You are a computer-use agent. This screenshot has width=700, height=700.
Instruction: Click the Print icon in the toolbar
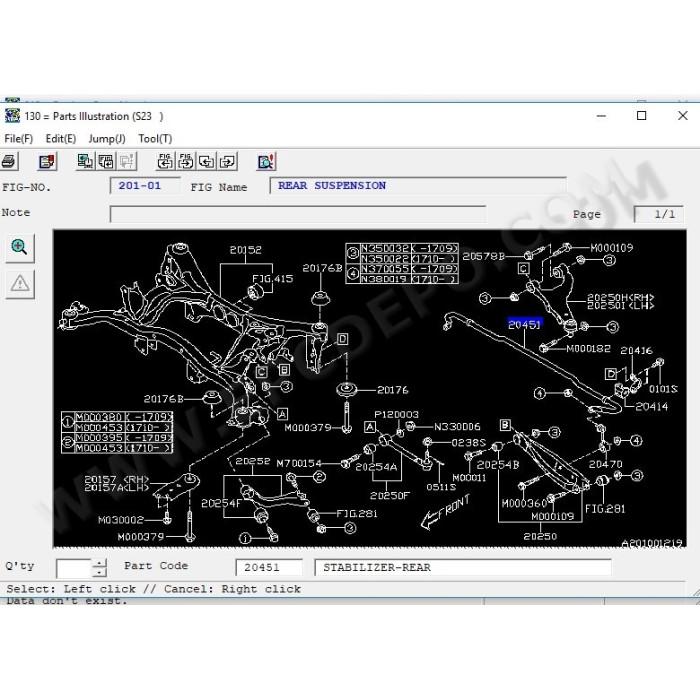[8, 162]
